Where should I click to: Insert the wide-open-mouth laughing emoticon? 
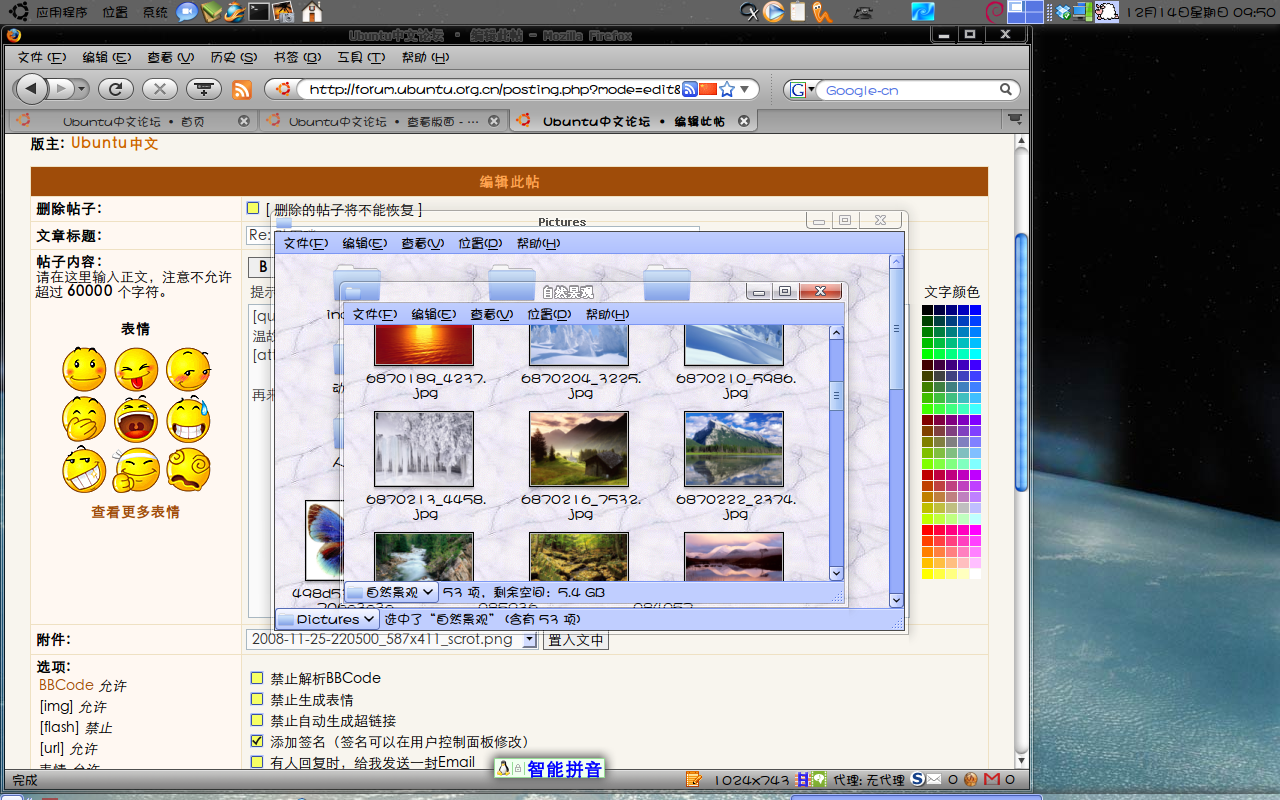[136, 420]
